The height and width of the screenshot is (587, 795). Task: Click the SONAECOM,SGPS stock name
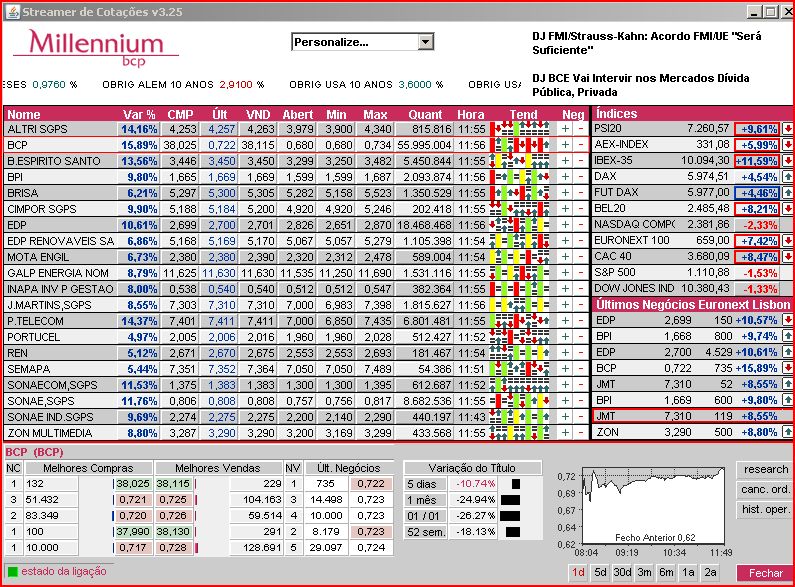click(52, 385)
